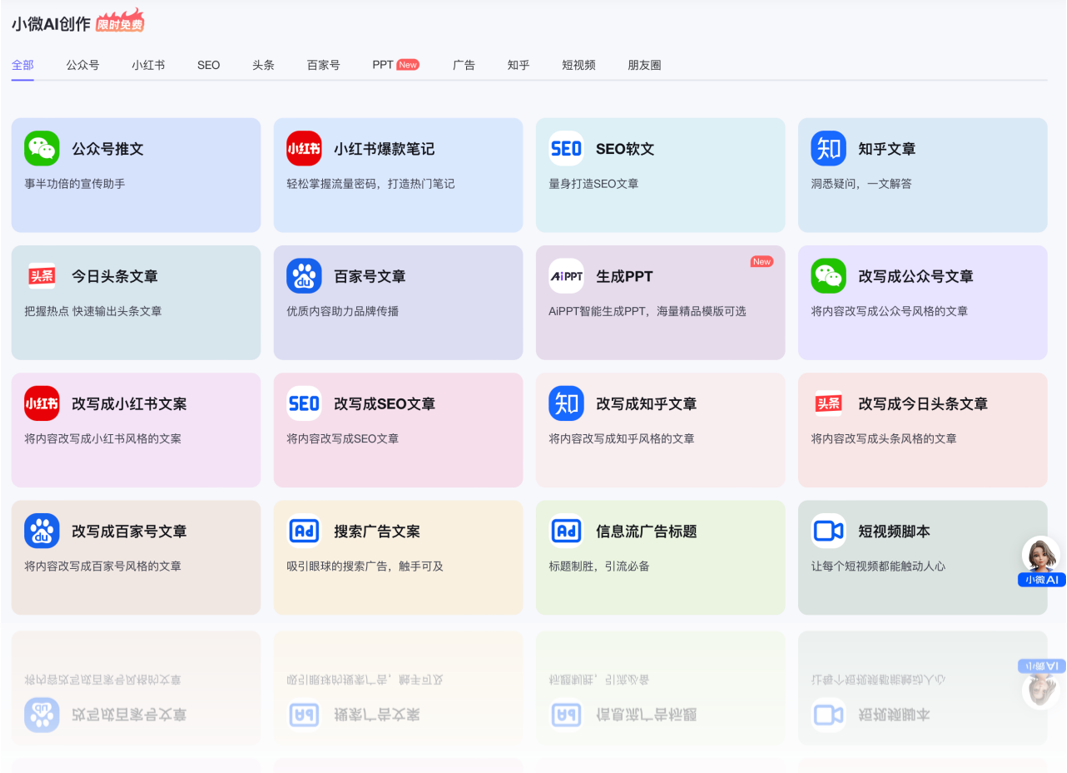The height and width of the screenshot is (773, 1067).
Task: Open the 百家号文章 card title
Action: (370, 276)
